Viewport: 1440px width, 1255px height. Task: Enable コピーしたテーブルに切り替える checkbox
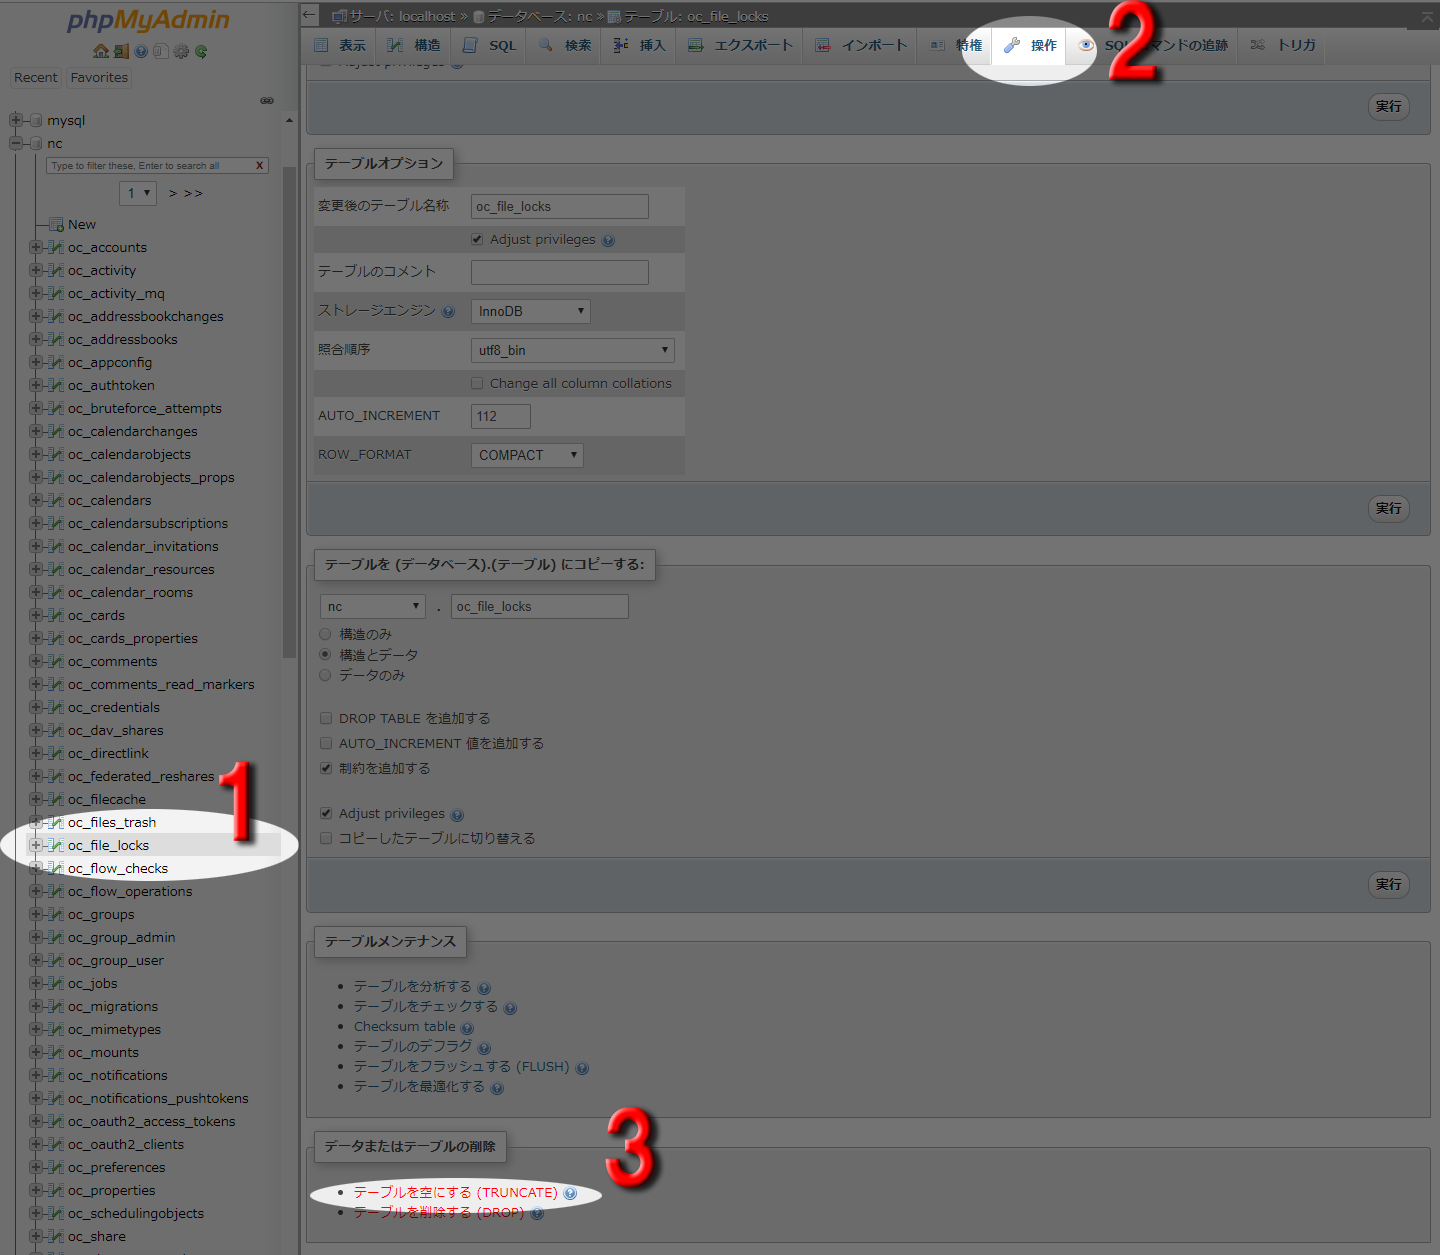(326, 838)
